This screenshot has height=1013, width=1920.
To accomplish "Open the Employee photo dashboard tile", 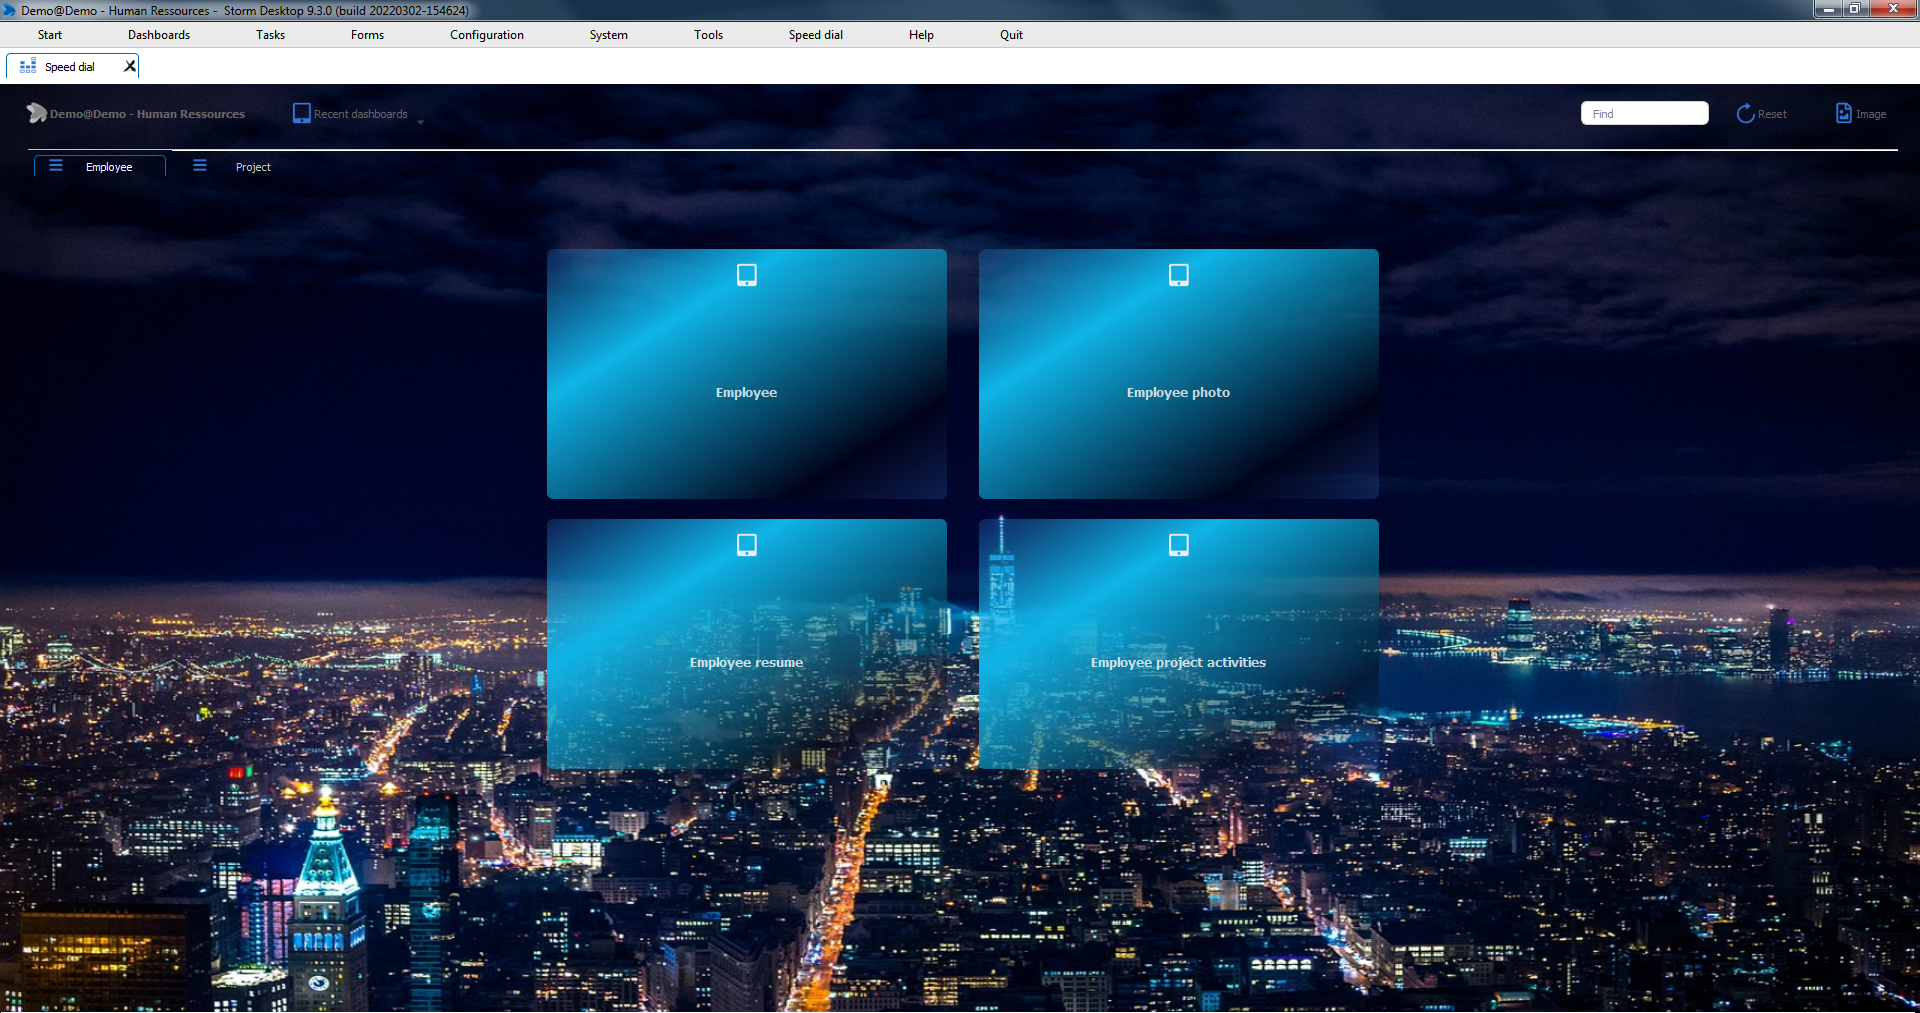I will coord(1179,374).
